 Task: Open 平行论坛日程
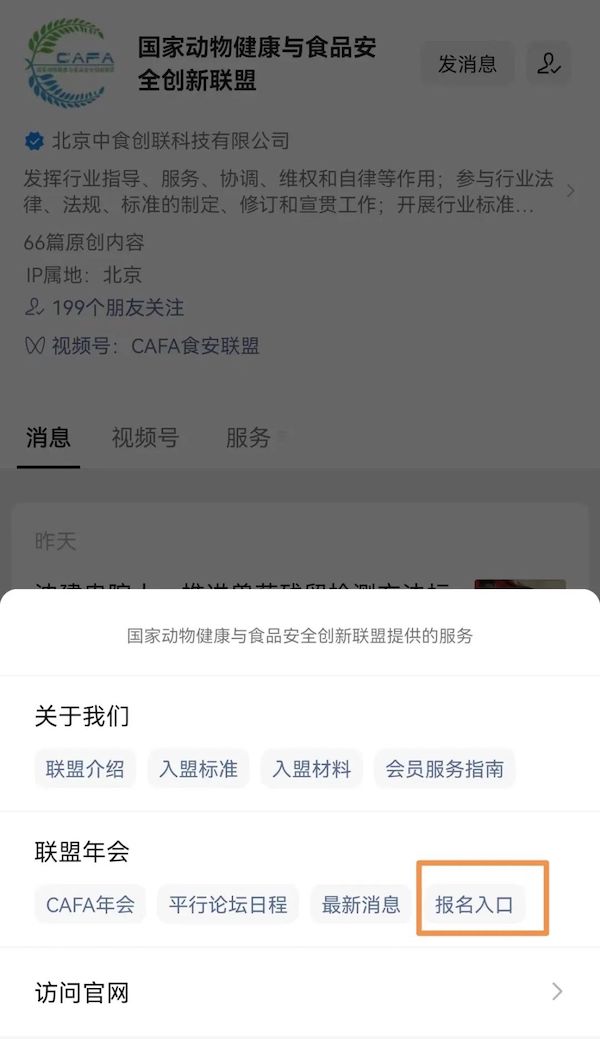pyautogui.click(x=228, y=904)
